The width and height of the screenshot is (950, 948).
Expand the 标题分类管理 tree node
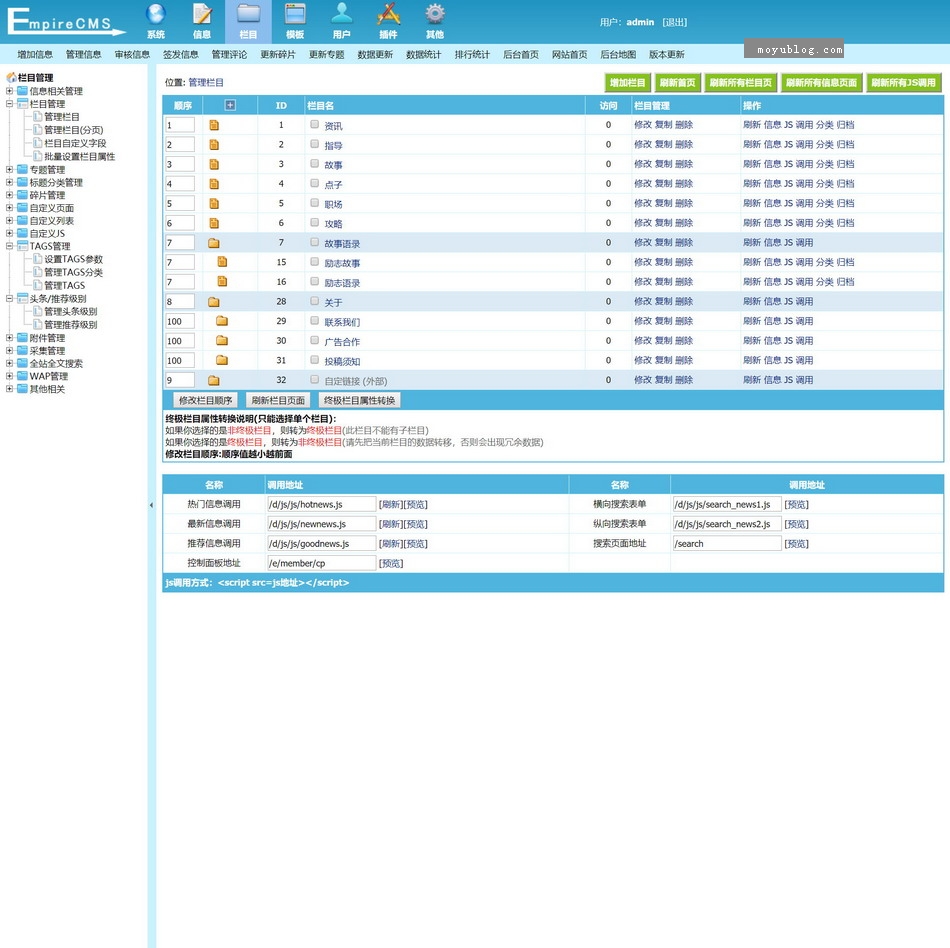click(10, 182)
